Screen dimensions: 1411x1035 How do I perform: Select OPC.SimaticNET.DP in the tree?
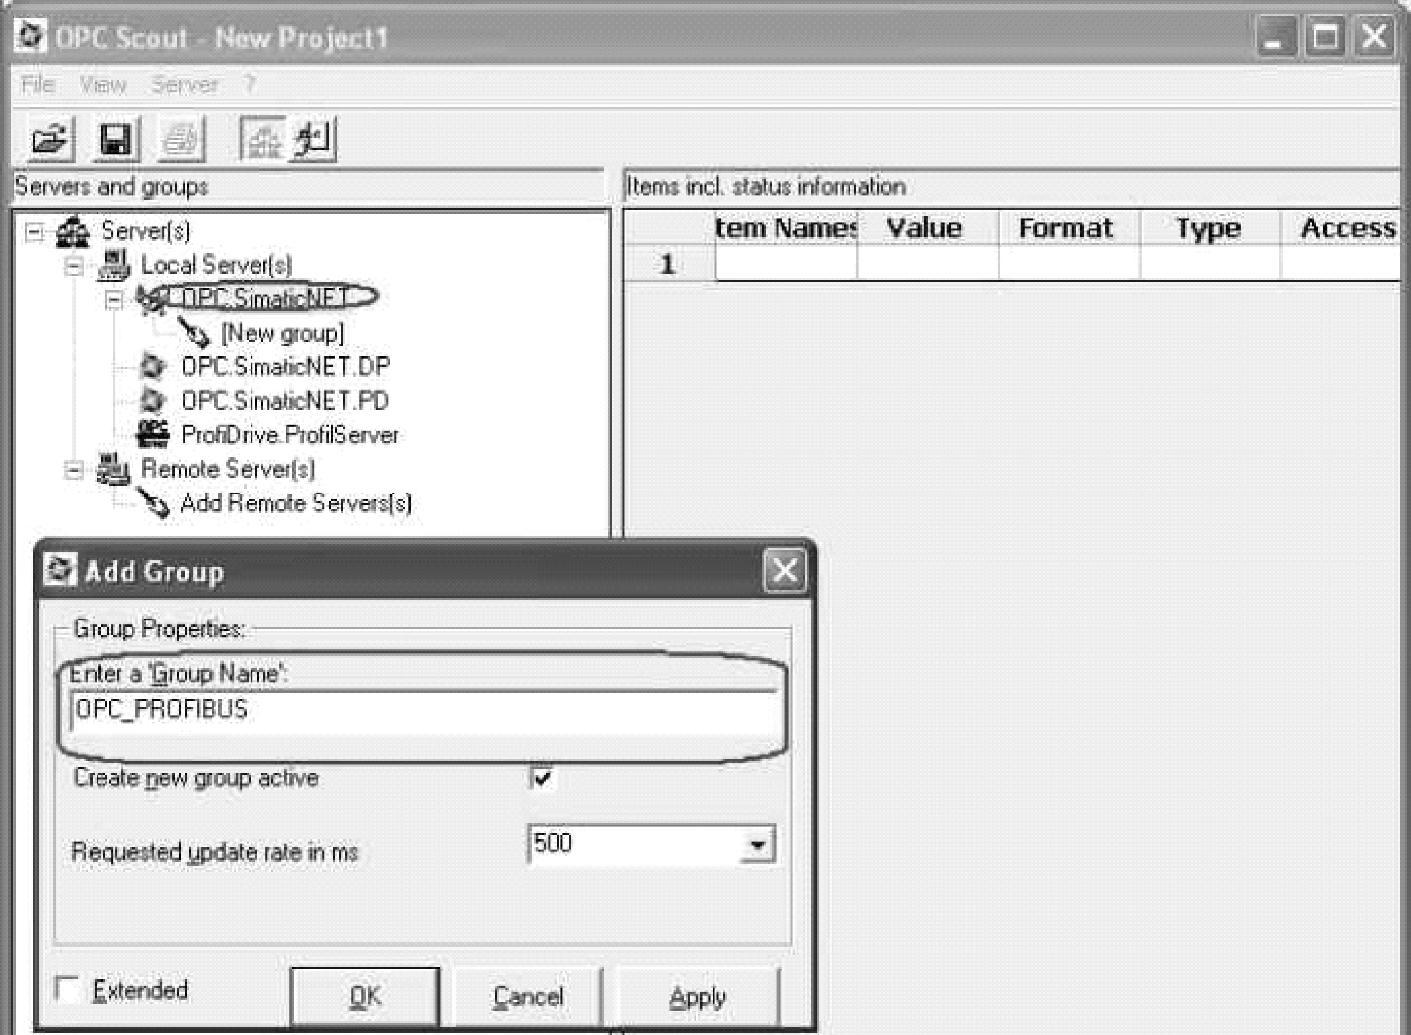(286, 366)
